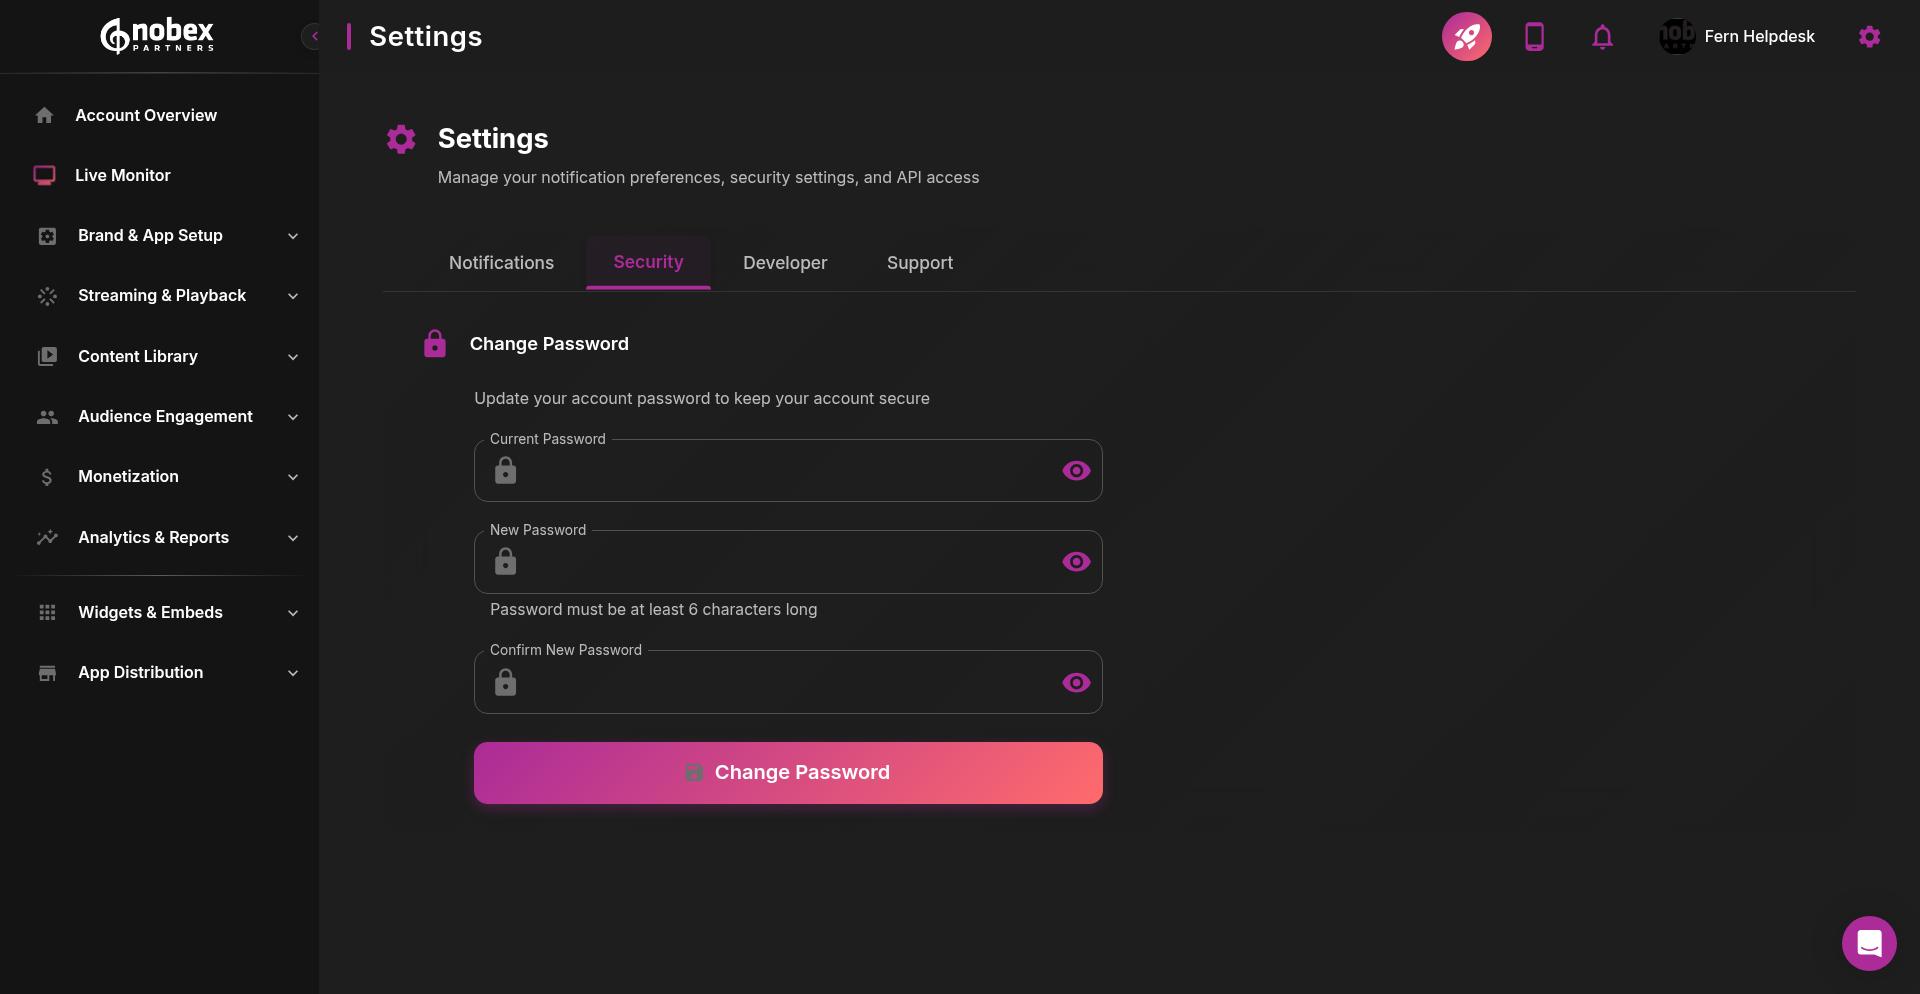
Task: Open the Developer tab
Action: tap(784, 262)
